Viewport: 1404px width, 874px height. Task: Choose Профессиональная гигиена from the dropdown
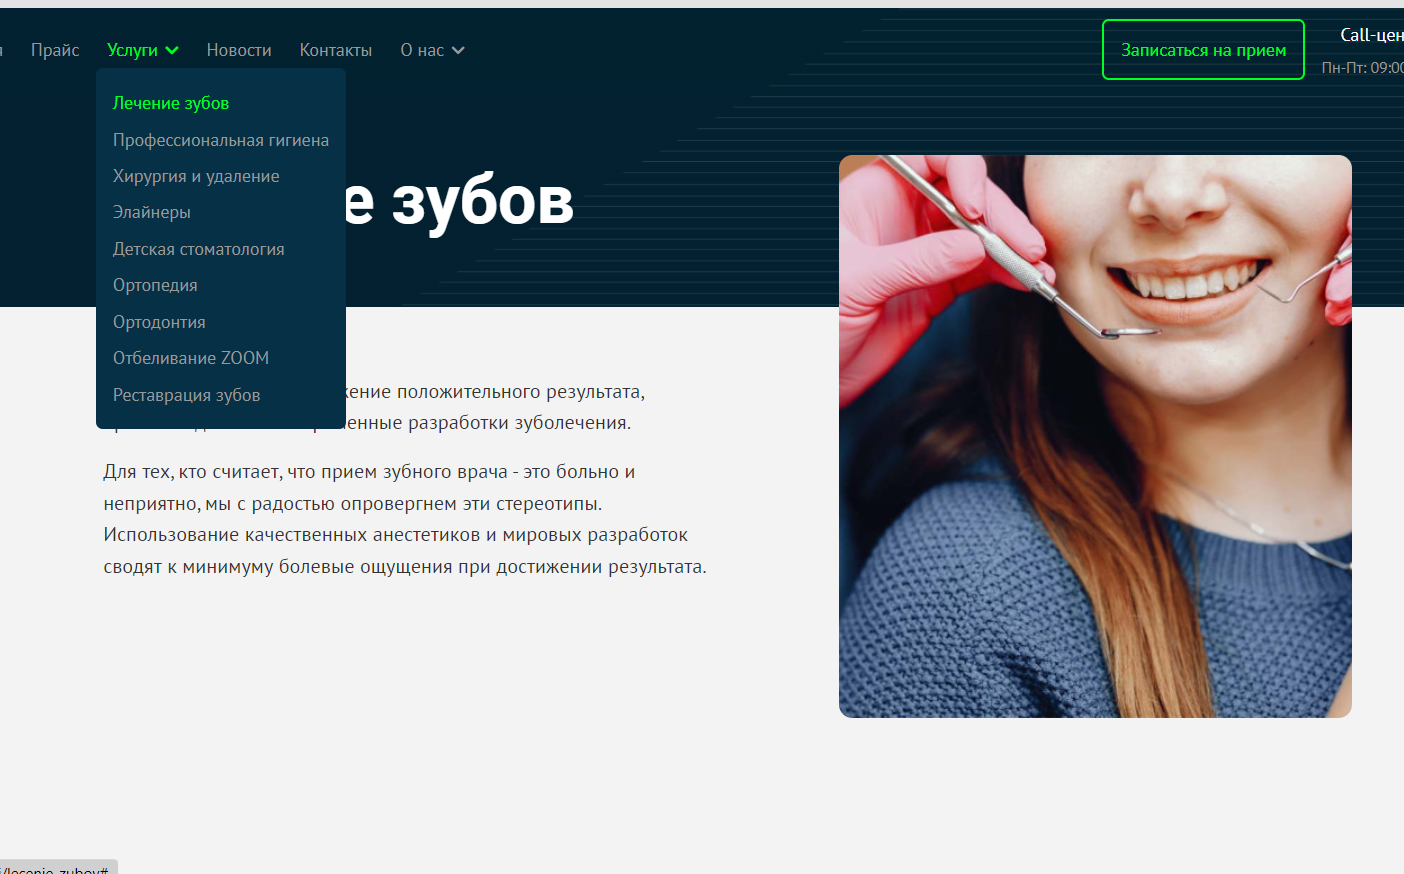[221, 140]
